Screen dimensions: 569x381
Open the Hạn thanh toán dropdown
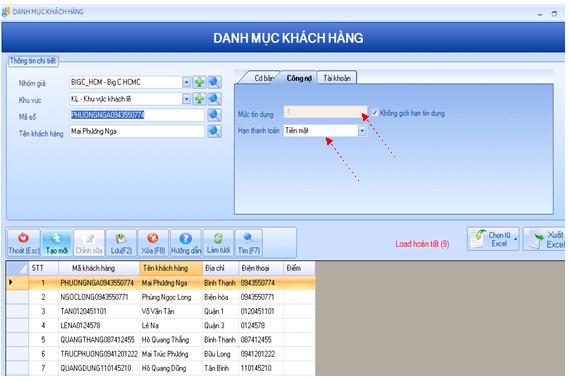click(x=362, y=131)
